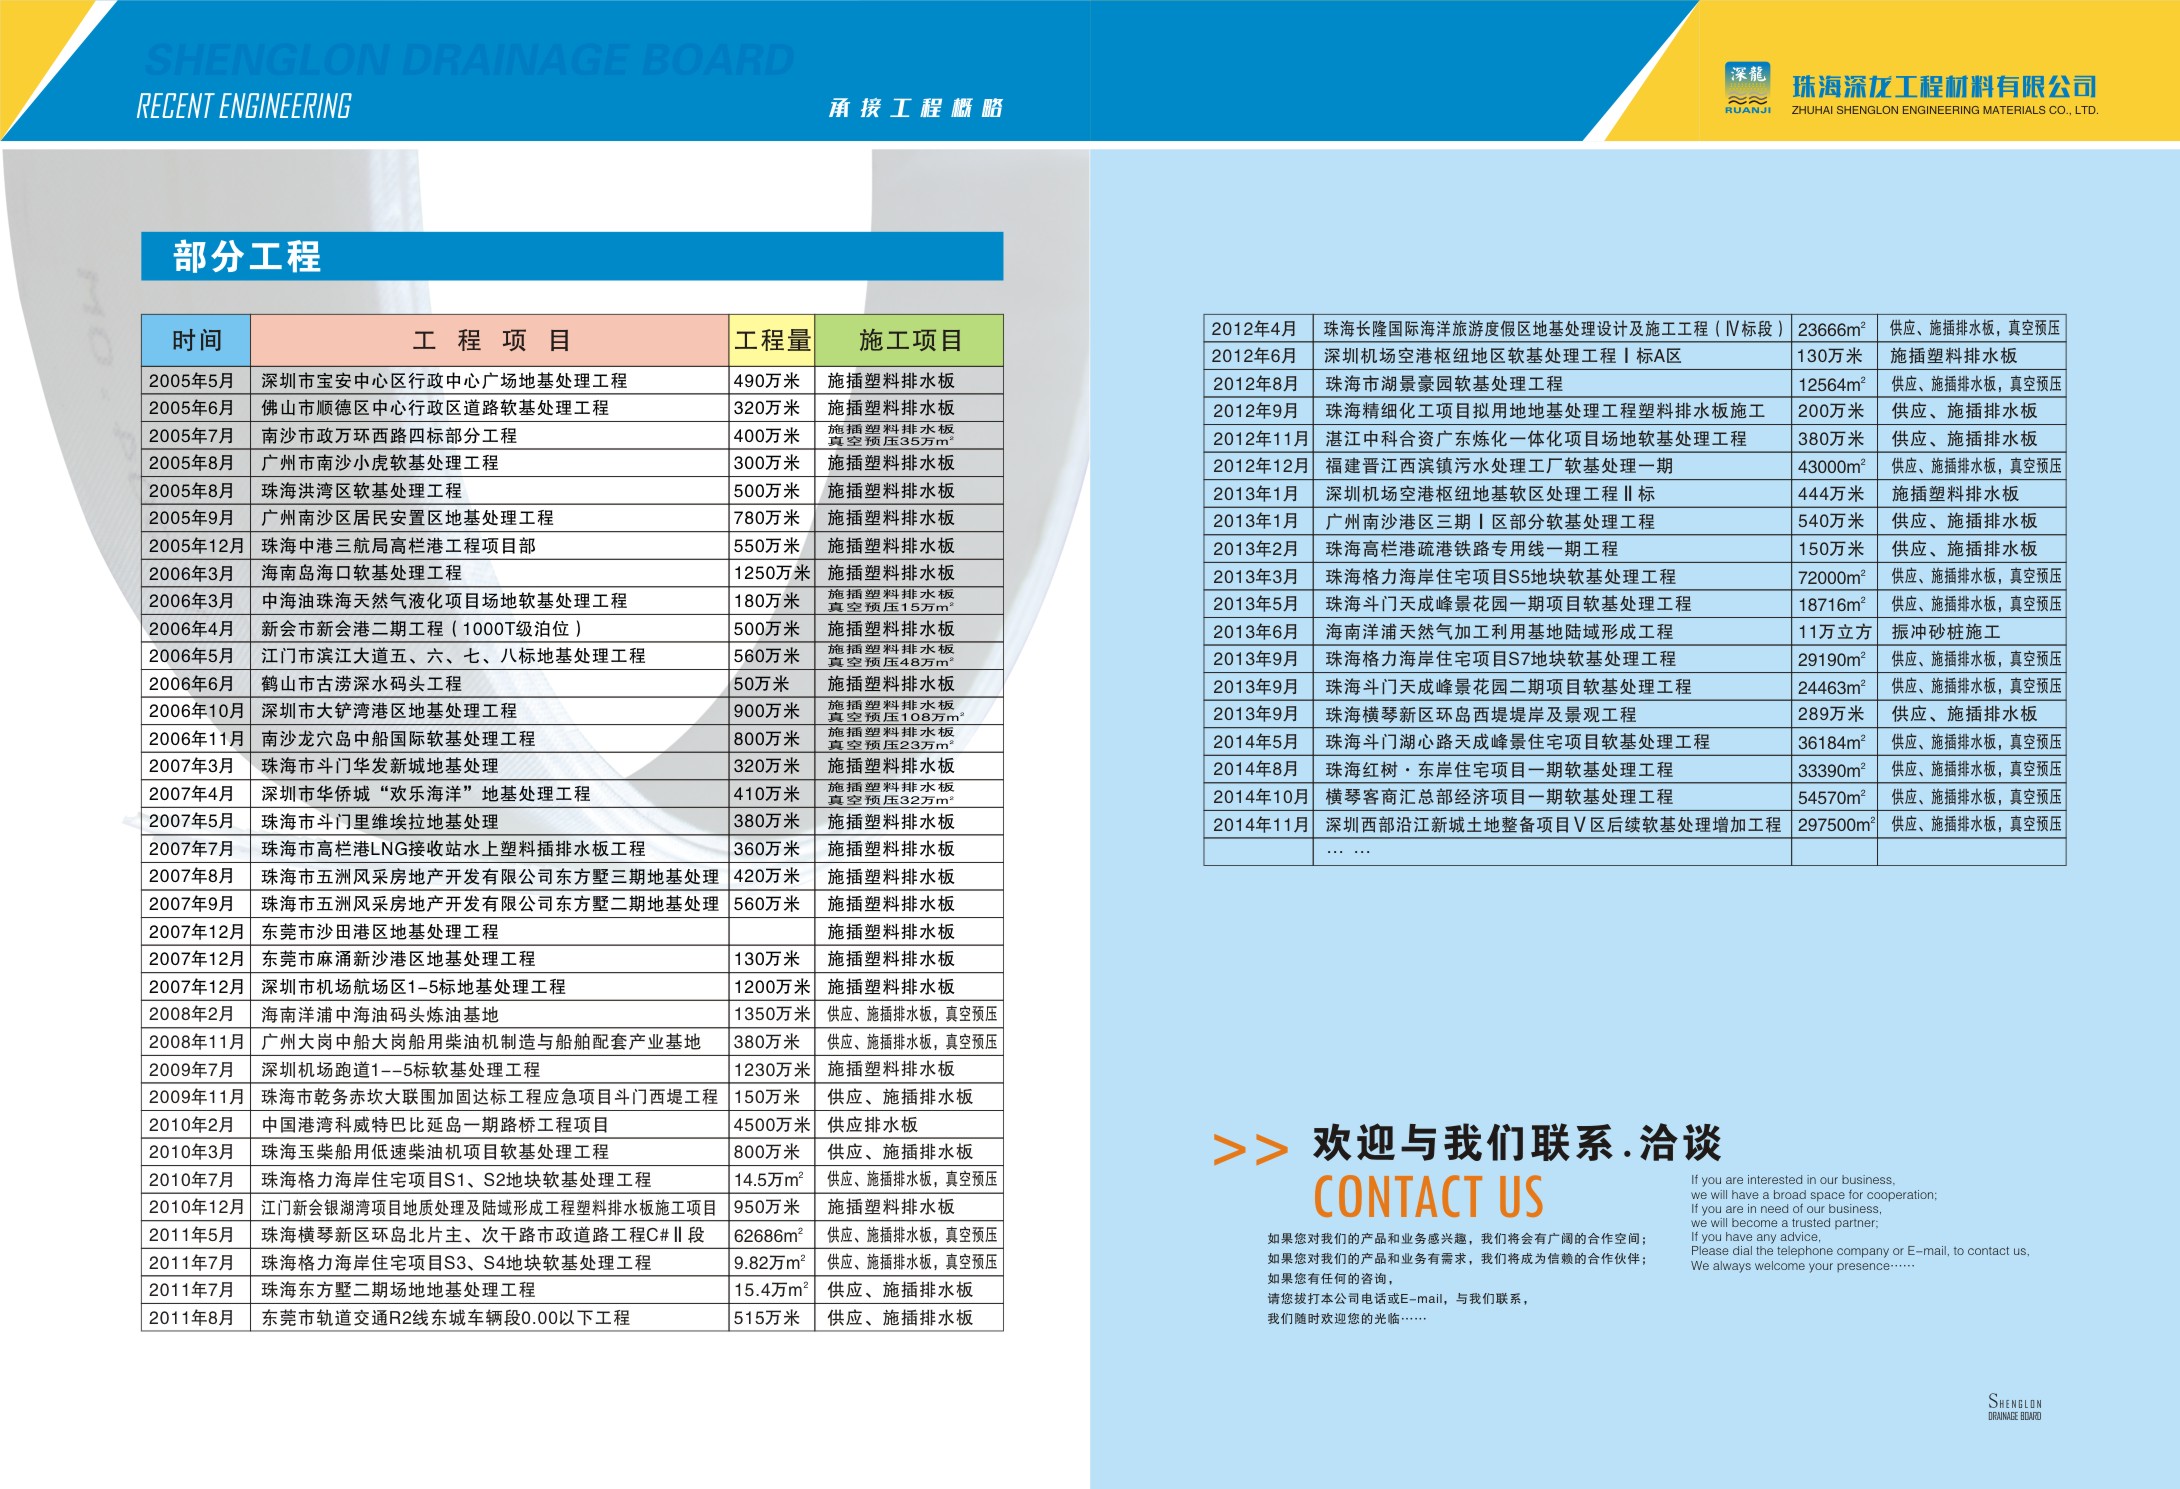Select the 2005年5月 first table row date
The image size is (2180, 1489).
coord(192,381)
